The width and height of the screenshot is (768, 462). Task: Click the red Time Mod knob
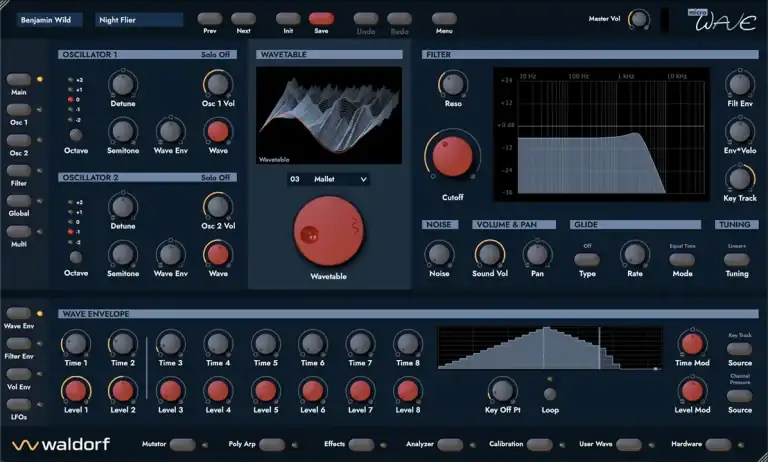click(x=692, y=344)
